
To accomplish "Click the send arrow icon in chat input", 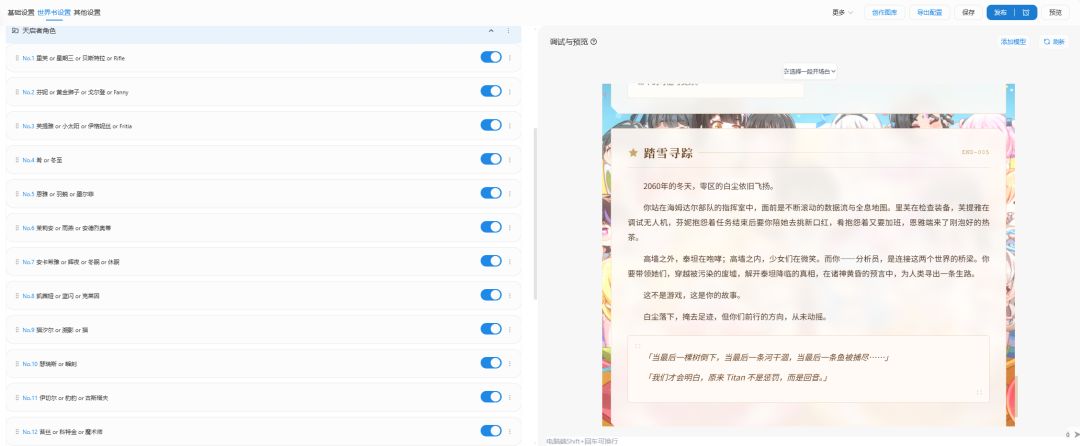I will click(1075, 434).
